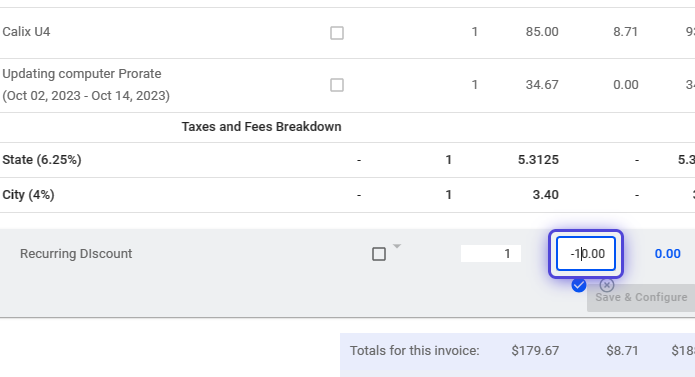This screenshot has height=377, width=695.
Task: Click the blue 0.00 discount tax value
Action: click(668, 254)
